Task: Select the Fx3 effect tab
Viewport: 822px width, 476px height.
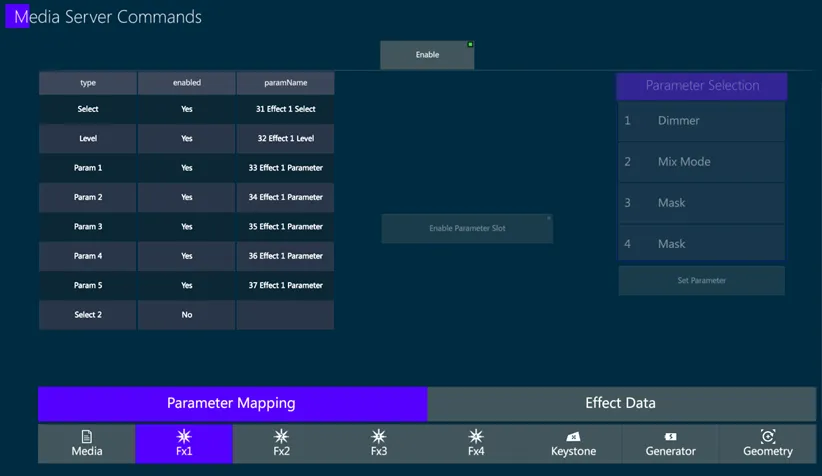Action: pyautogui.click(x=378, y=443)
